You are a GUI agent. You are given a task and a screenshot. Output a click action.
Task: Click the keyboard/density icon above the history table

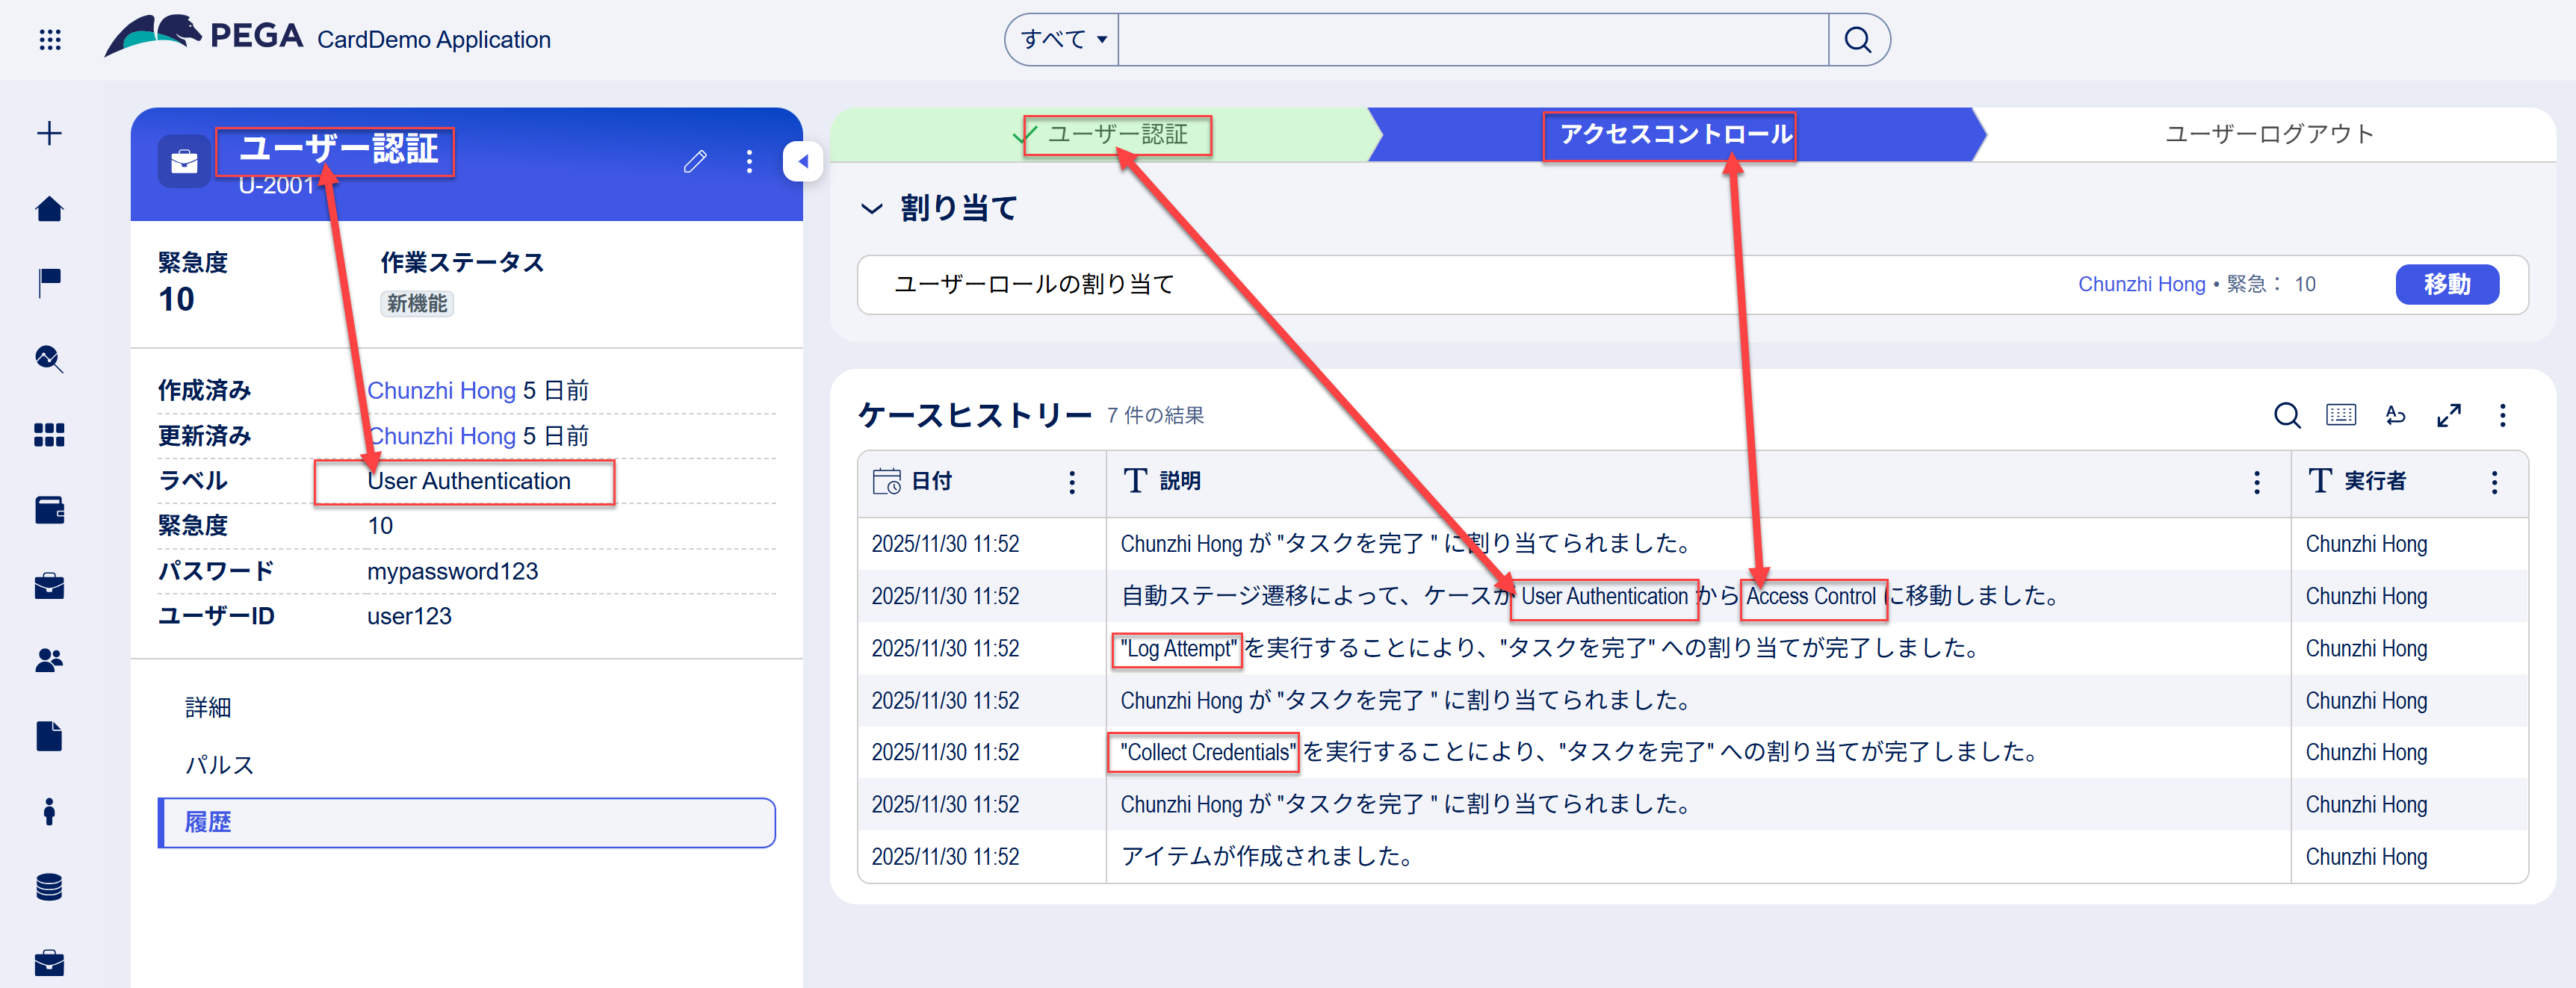(2341, 415)
